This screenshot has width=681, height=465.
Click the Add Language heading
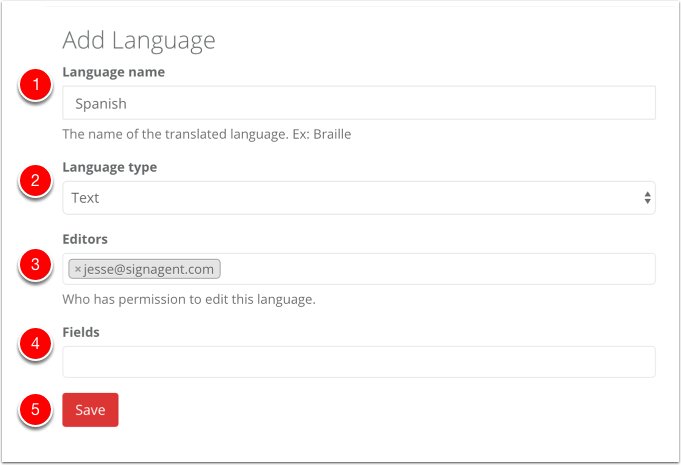point(139,41)
